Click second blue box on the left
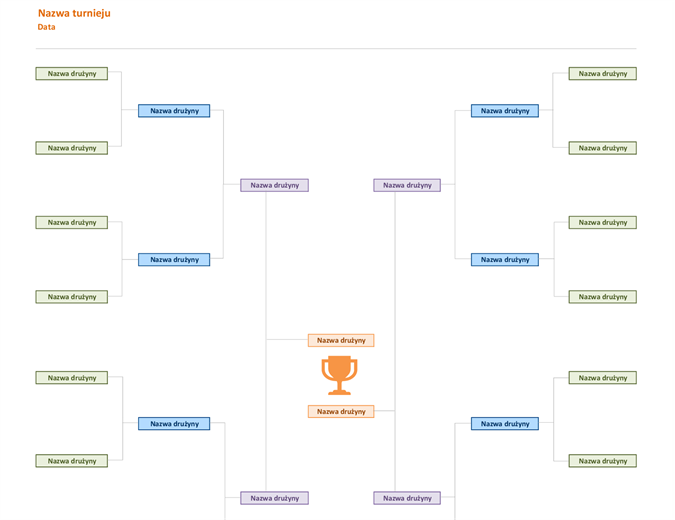The height and width of the screenshot is (520, 675). (174, 260)
